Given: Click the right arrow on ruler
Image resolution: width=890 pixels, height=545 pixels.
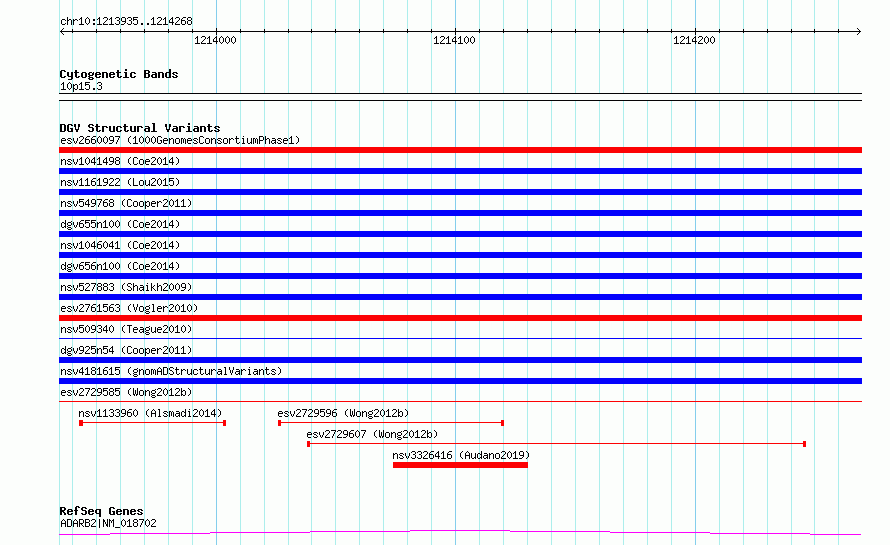Looking at the screenshot, I should tap(858, 31).
